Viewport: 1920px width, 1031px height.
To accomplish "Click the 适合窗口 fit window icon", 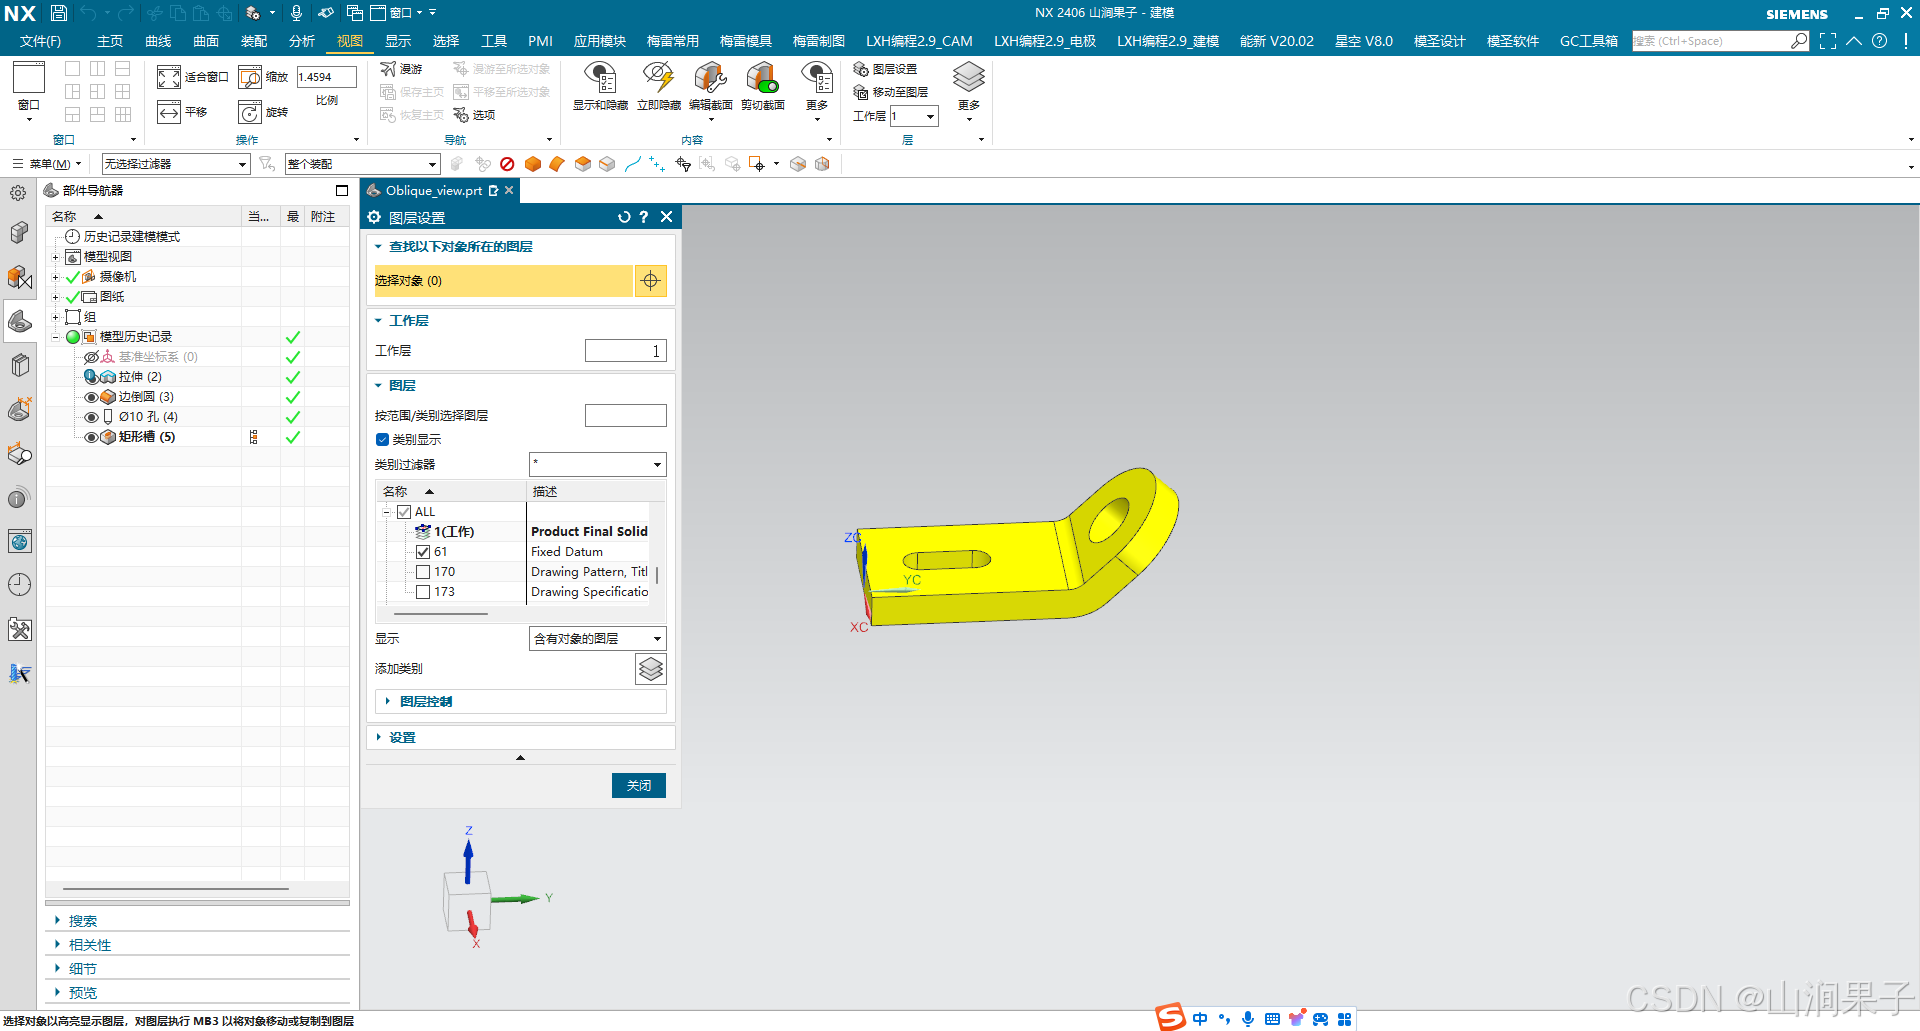I will (169, 77).
